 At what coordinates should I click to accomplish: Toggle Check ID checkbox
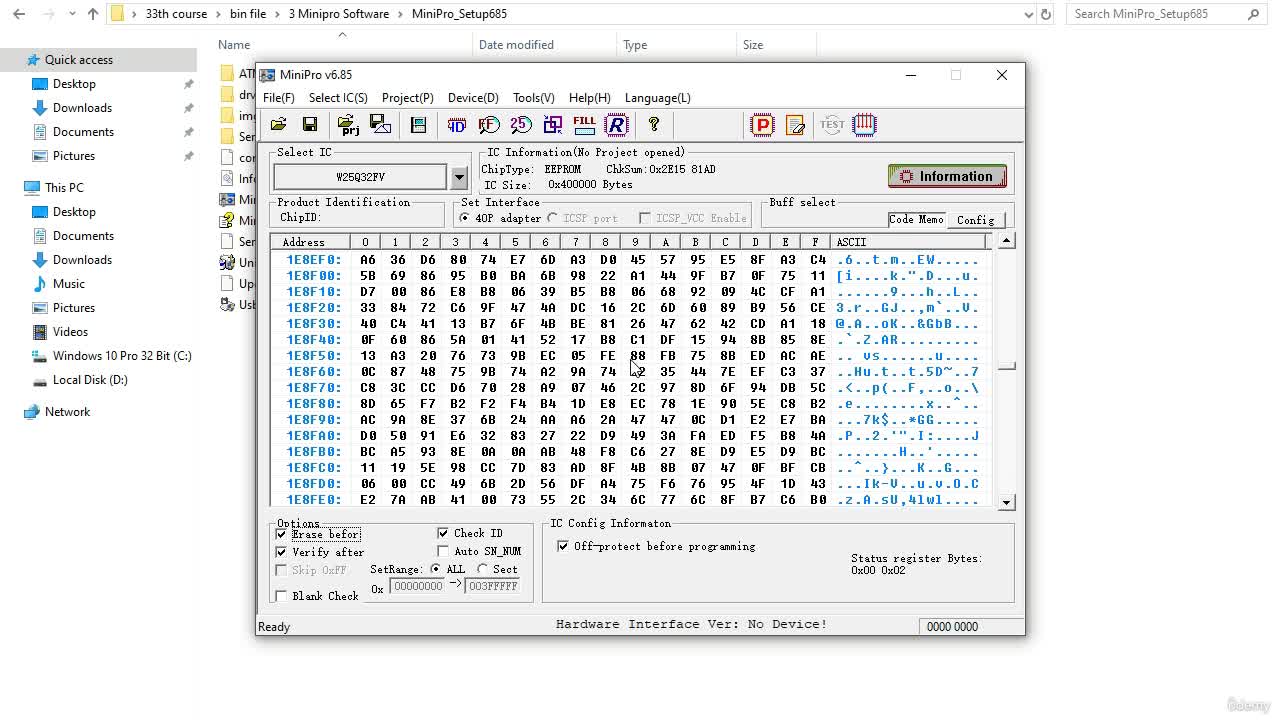(x=443, y=533)
